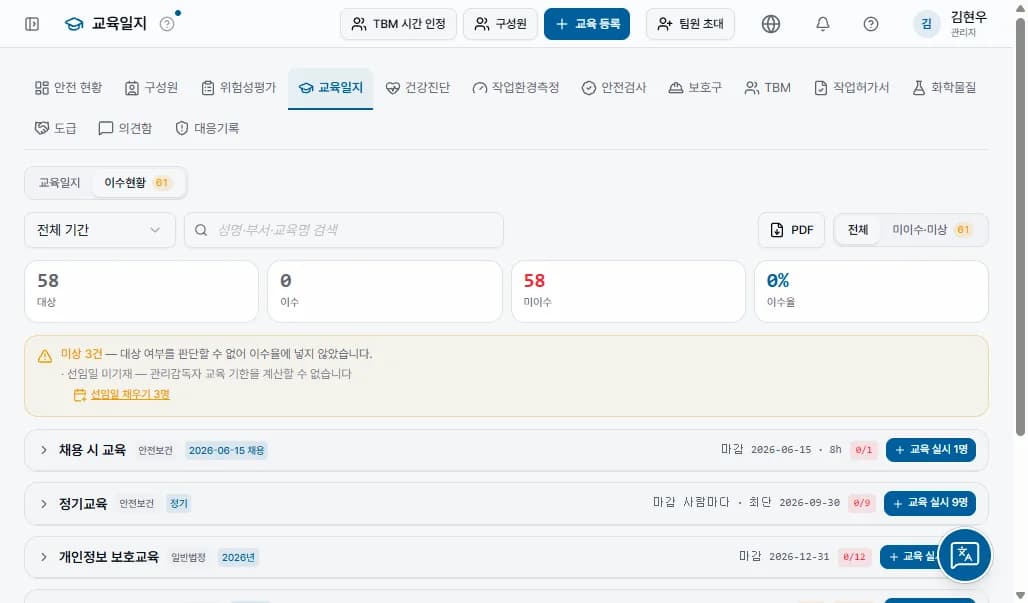Viewport: 1028px width, 603px height.
Task: Go to the 화학물질 flask tab
Action: pos(944,88)
